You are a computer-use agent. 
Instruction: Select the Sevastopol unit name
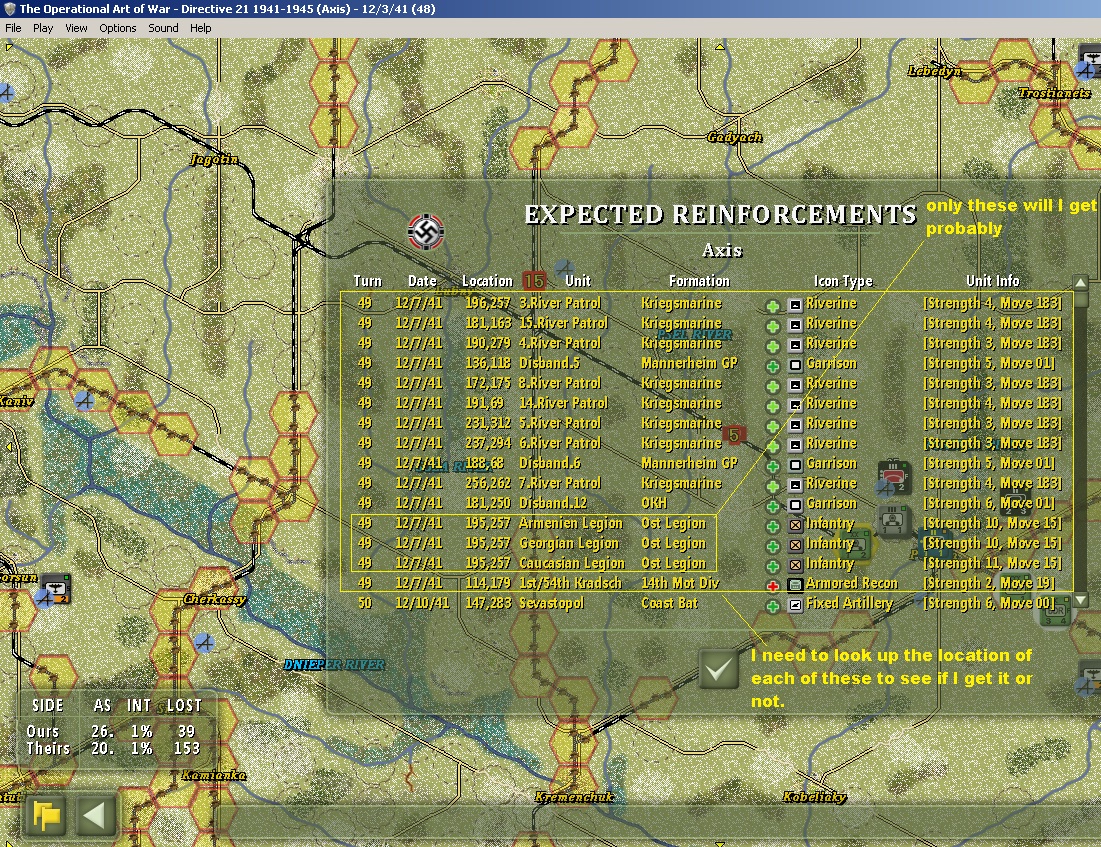[551, 603]
